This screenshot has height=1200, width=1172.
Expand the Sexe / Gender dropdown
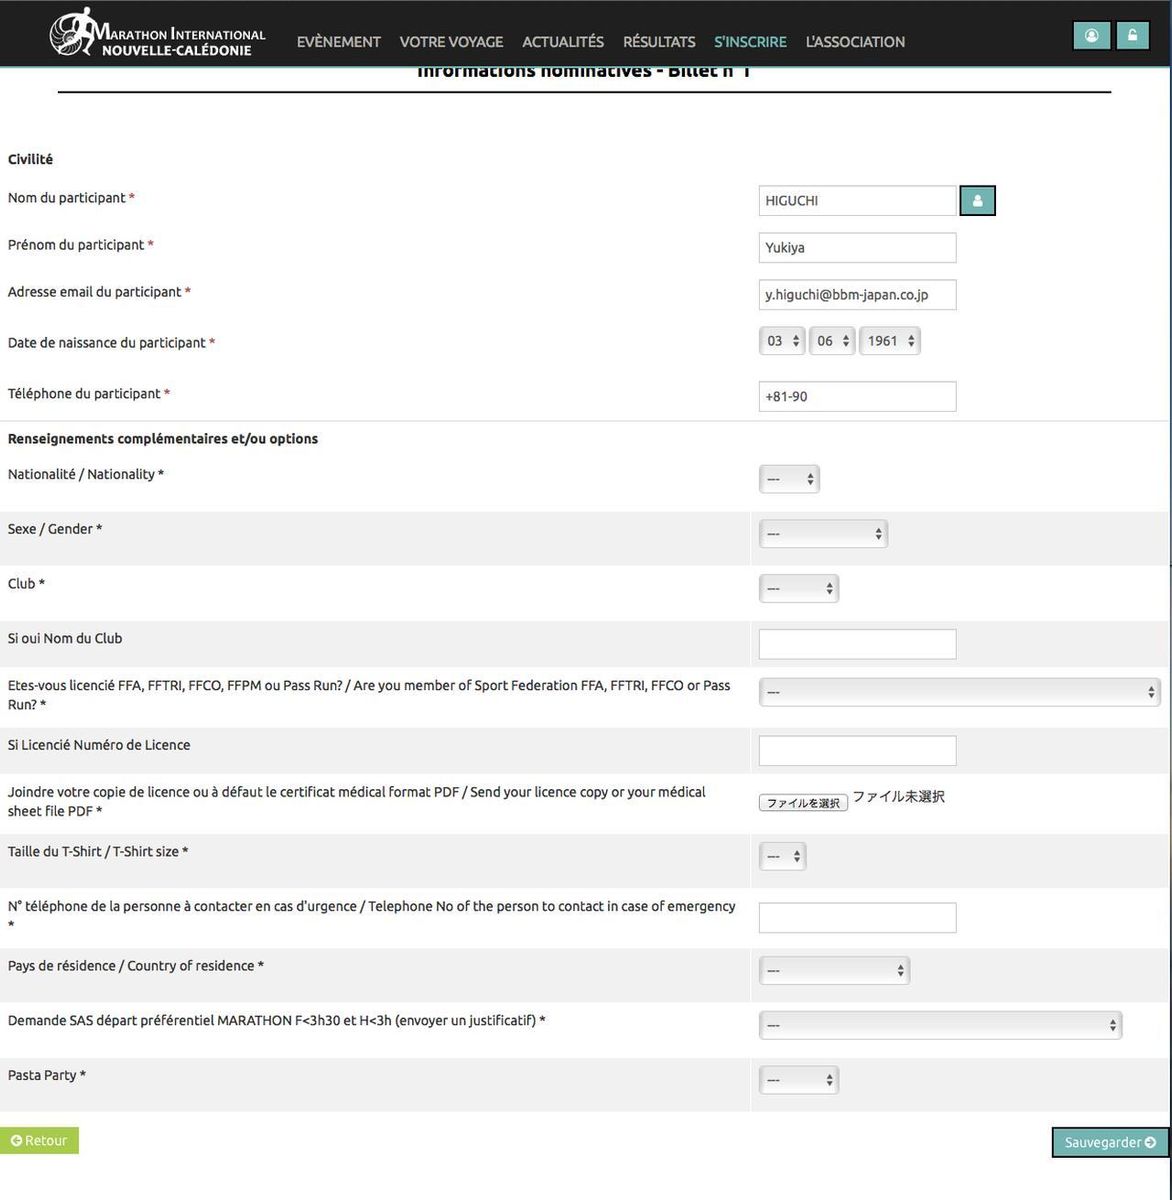pos(823,534)
